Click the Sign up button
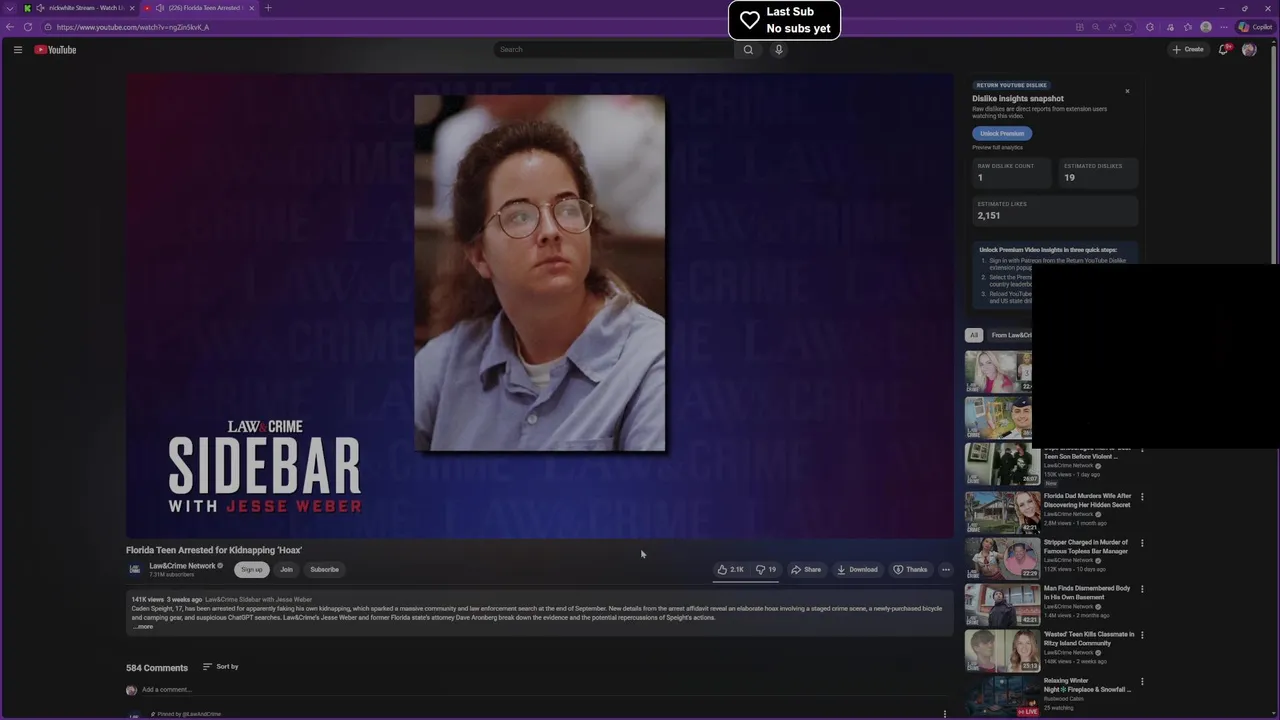The image size is (1280, 720). click(x=252, y=569)
